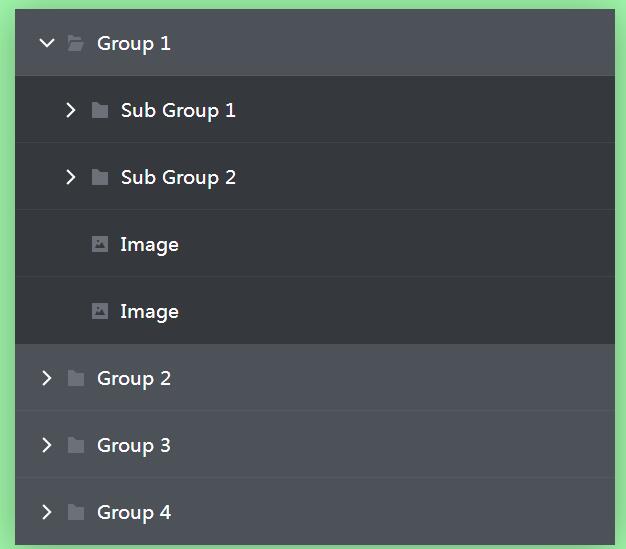The image size is (626, 549).
Task: Expand Group 3 using its chevron
Action: tap(46, 445)
